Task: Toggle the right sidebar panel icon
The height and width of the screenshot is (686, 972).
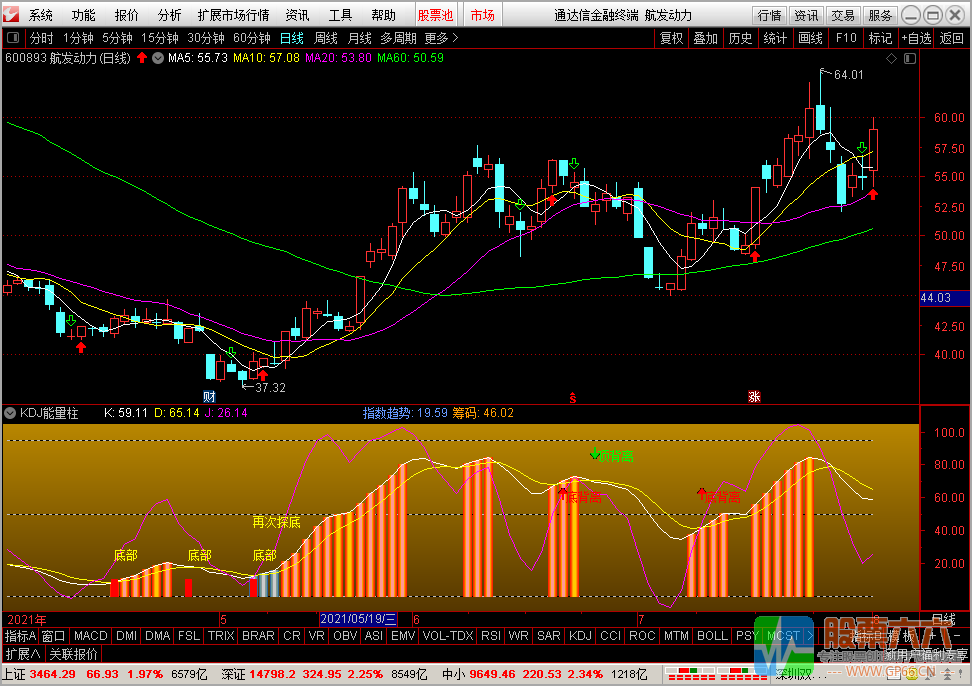Action: [910, 59]
